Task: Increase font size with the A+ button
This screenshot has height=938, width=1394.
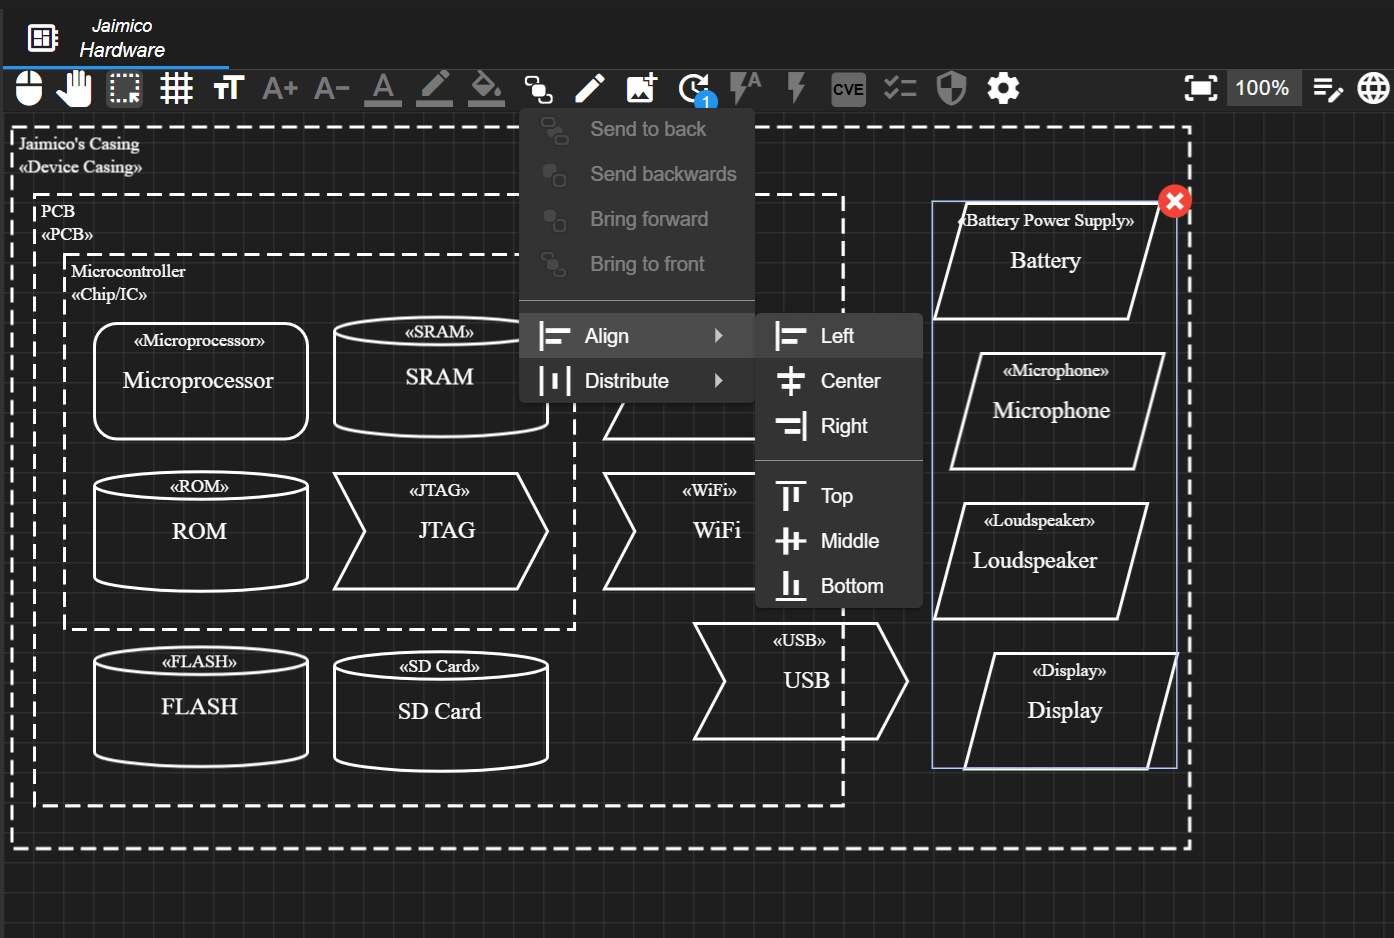Action: pos(279,88)
